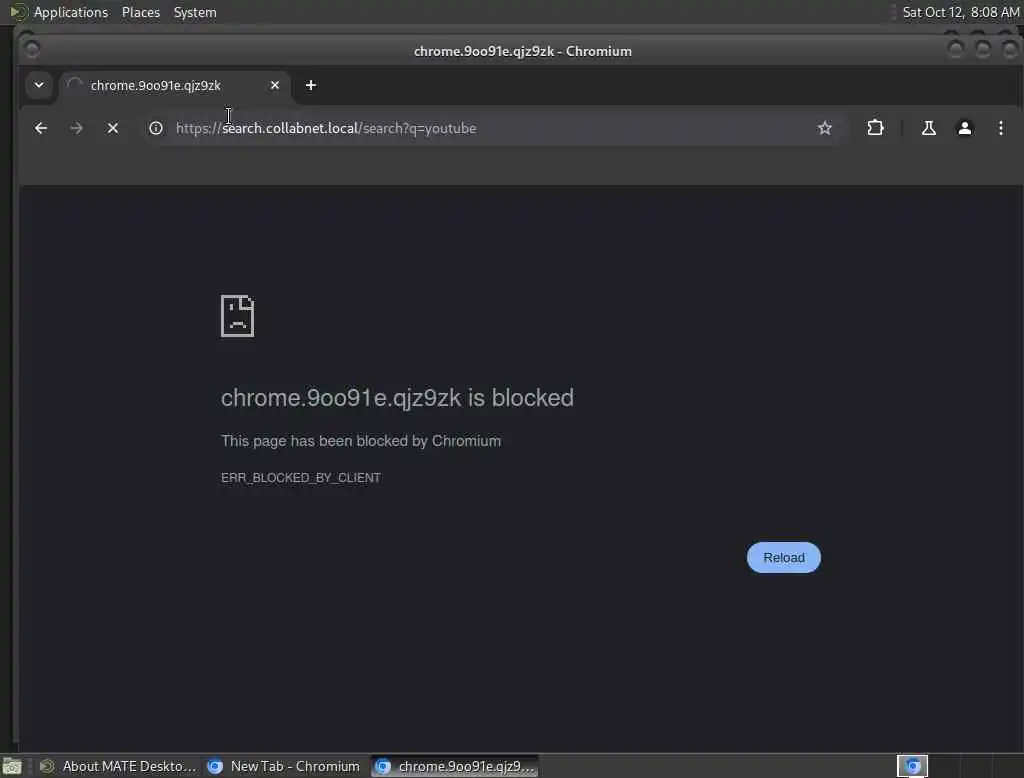Click the Reload button
The height and width of the screenshot is (778, 1024).
point(784,557)
